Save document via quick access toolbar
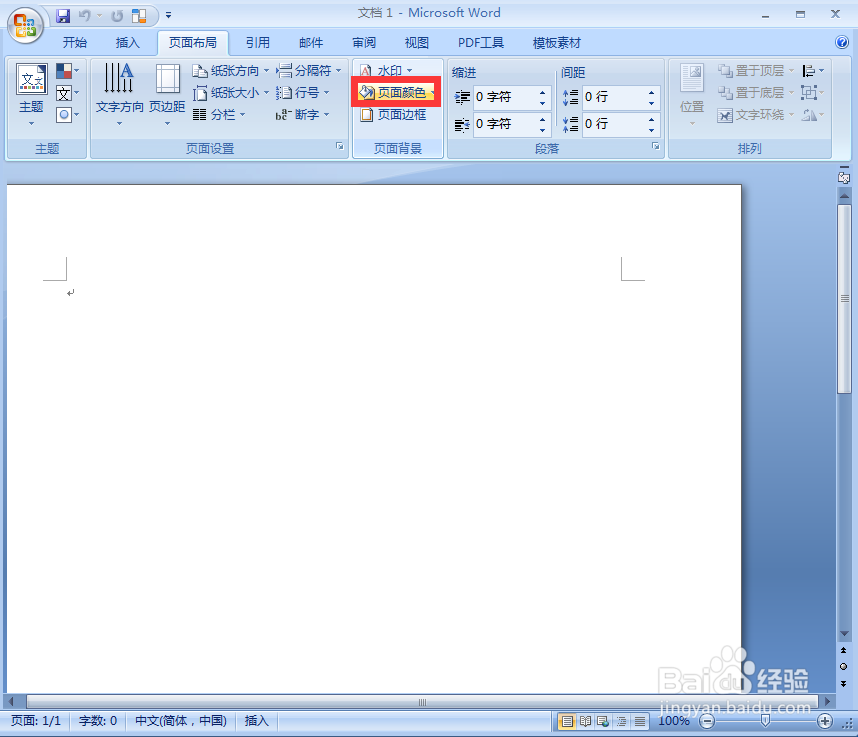 (63, 16)
